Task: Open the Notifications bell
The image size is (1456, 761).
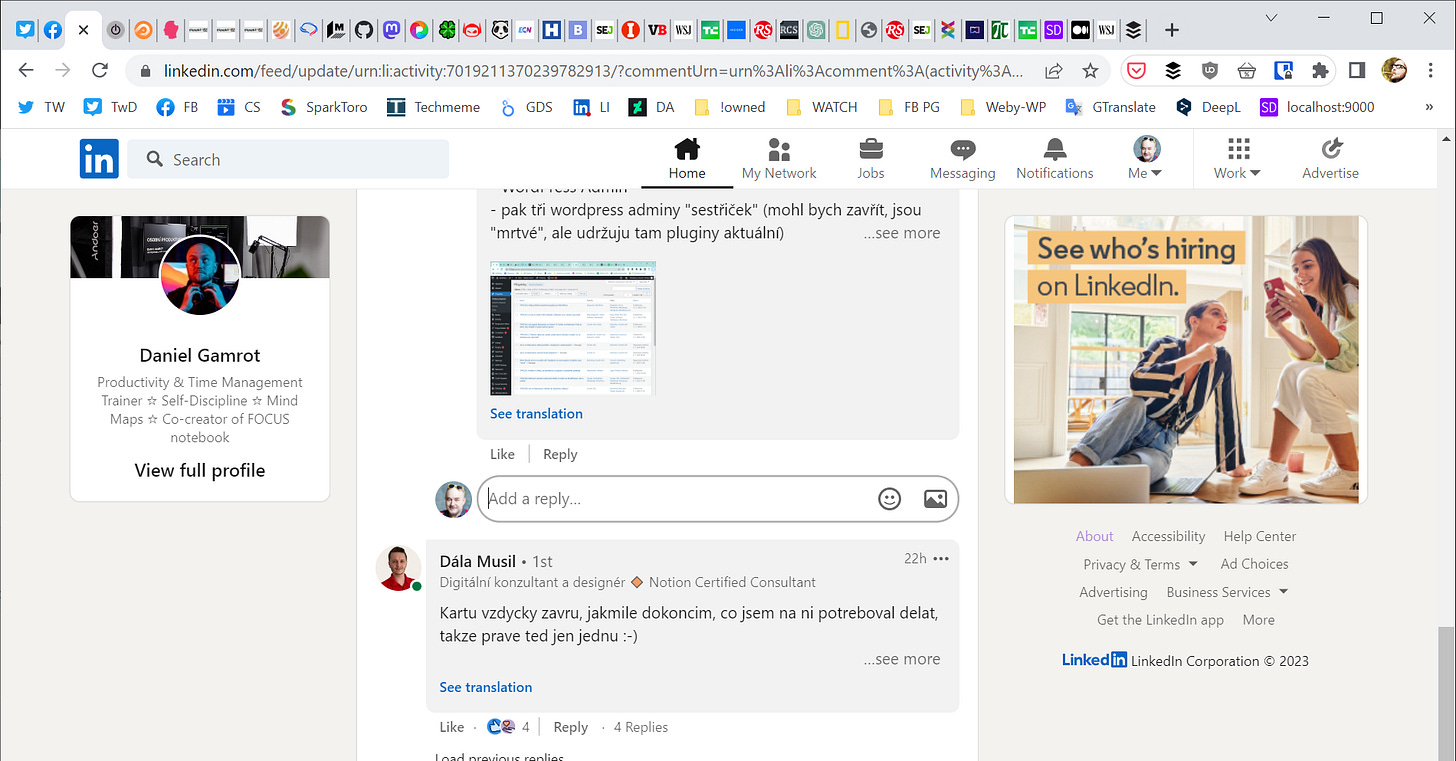Action: pyautogui.click(x=1055, y=160)
